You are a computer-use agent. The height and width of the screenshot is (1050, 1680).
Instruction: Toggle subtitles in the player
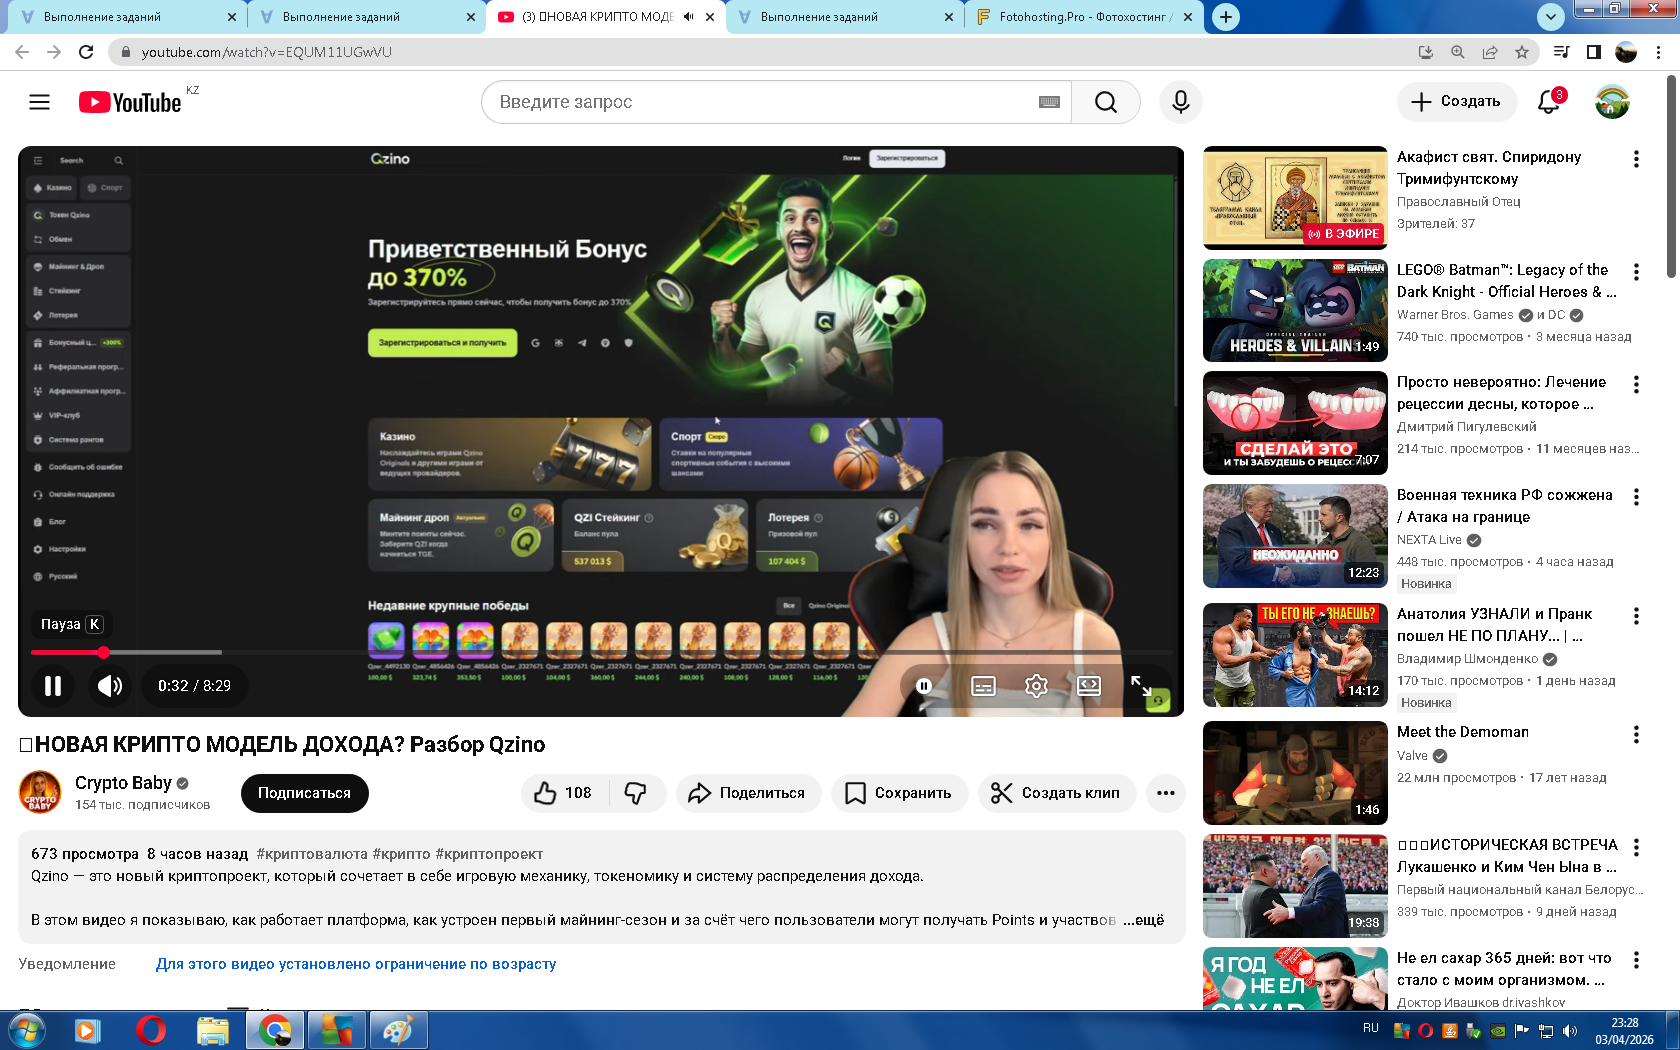[984, 685]
